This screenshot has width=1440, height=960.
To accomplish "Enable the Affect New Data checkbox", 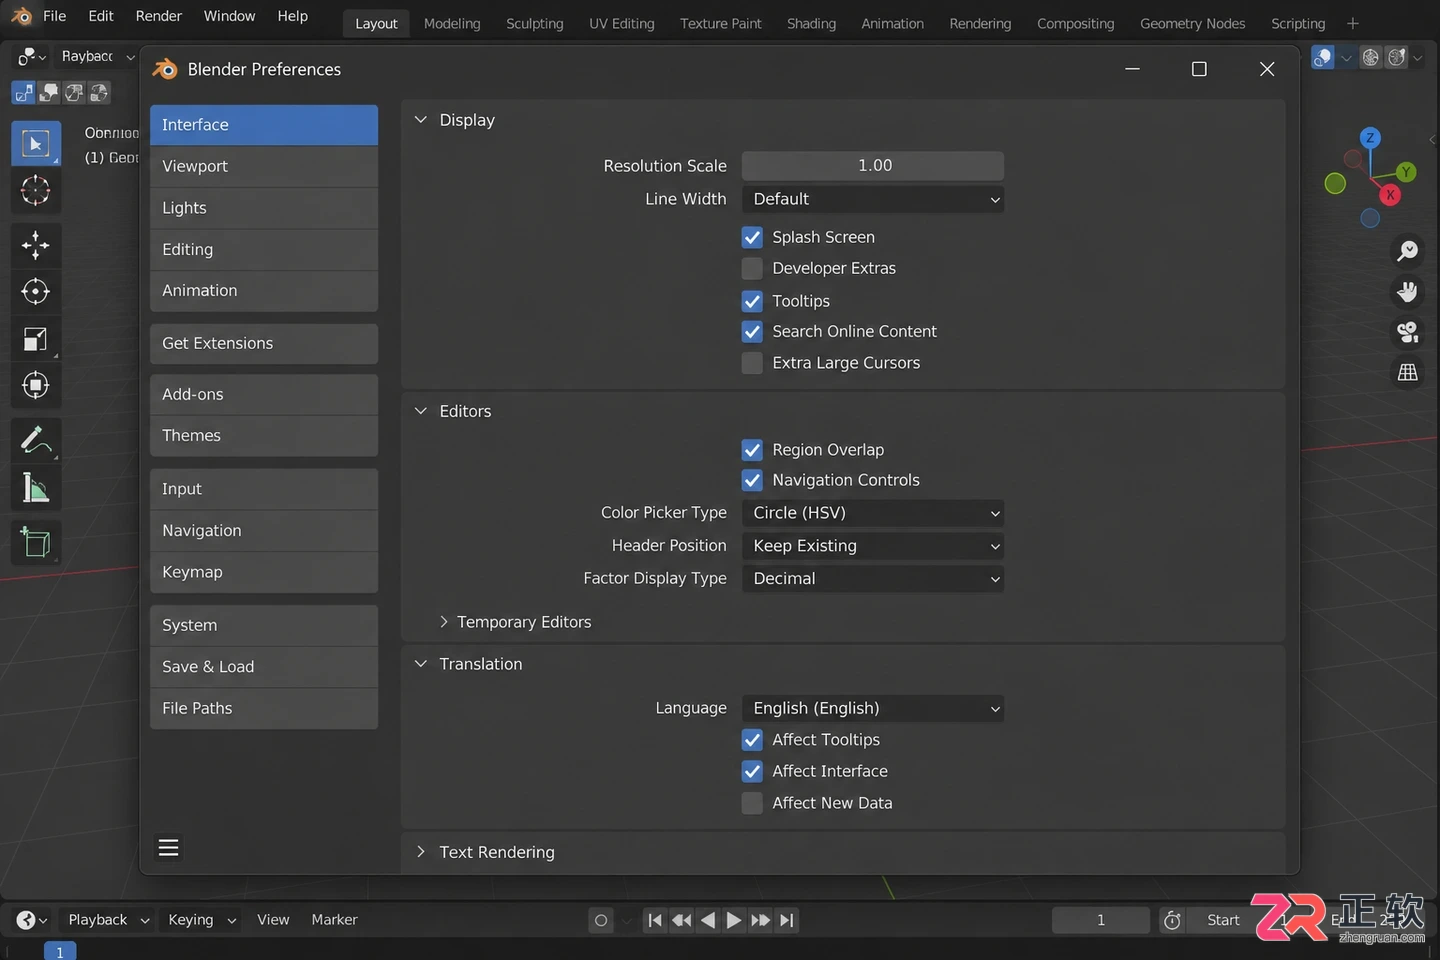I will pyautogui.click(x=752, y=803).
